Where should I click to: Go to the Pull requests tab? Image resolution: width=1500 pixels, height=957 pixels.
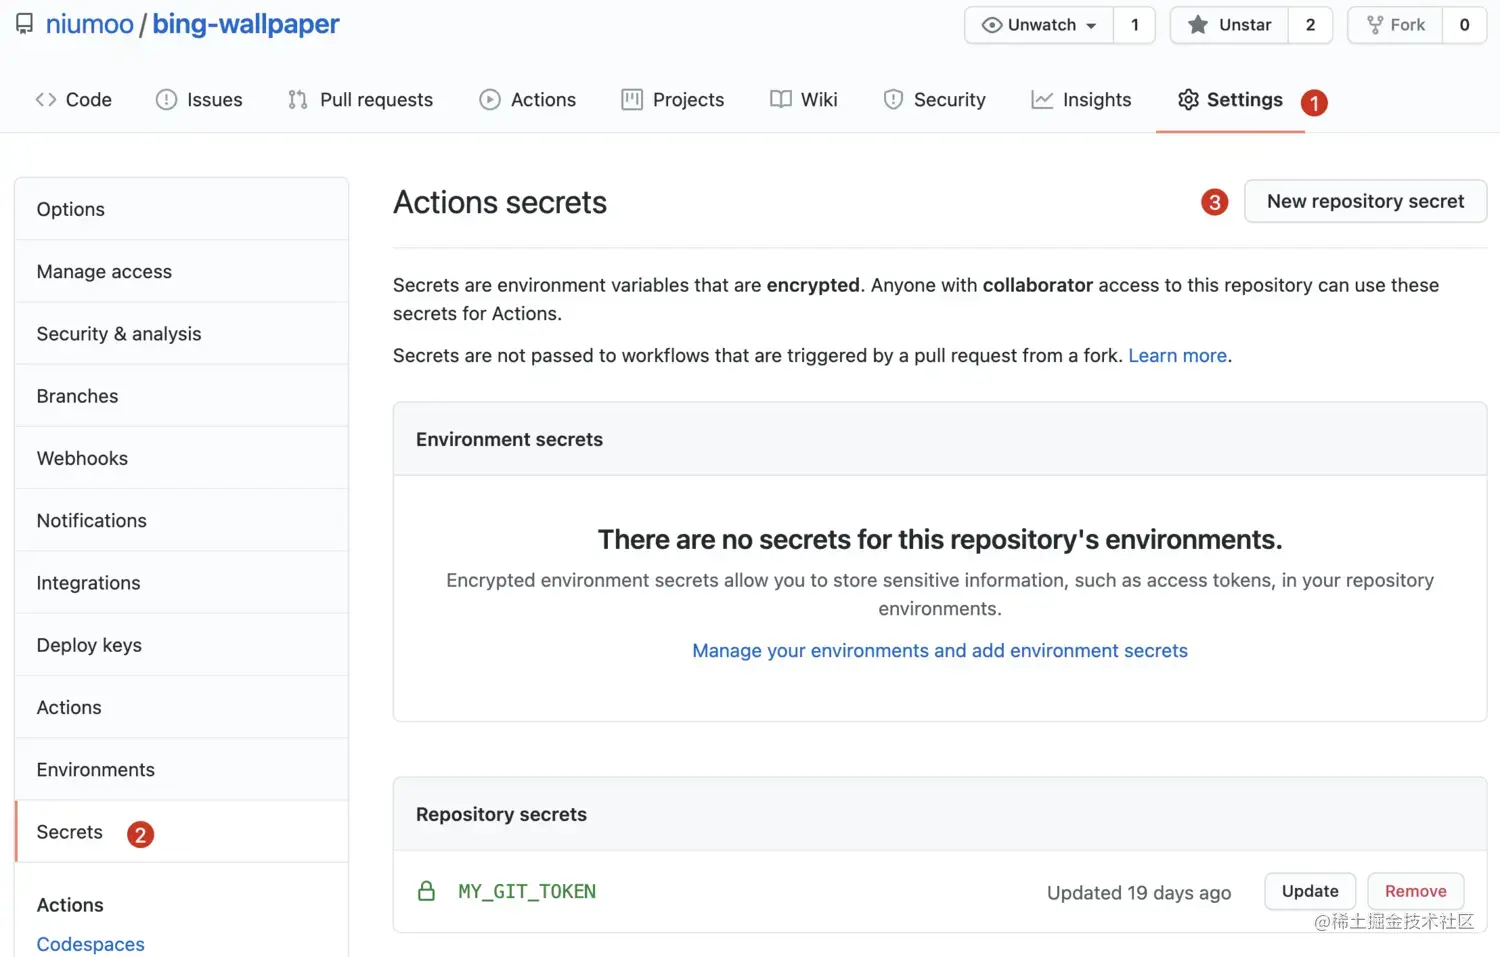(360, 99)
